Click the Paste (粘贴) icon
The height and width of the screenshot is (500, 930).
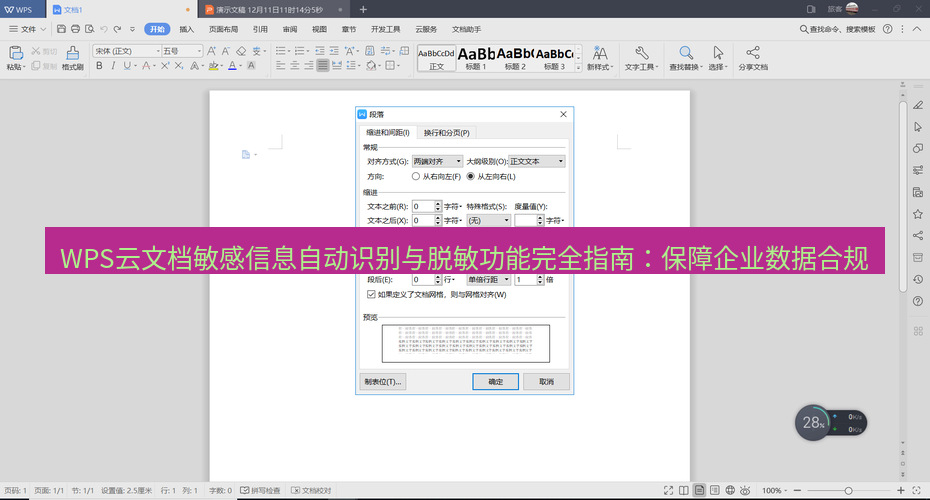pyautogui.click(x=15, y=53)
